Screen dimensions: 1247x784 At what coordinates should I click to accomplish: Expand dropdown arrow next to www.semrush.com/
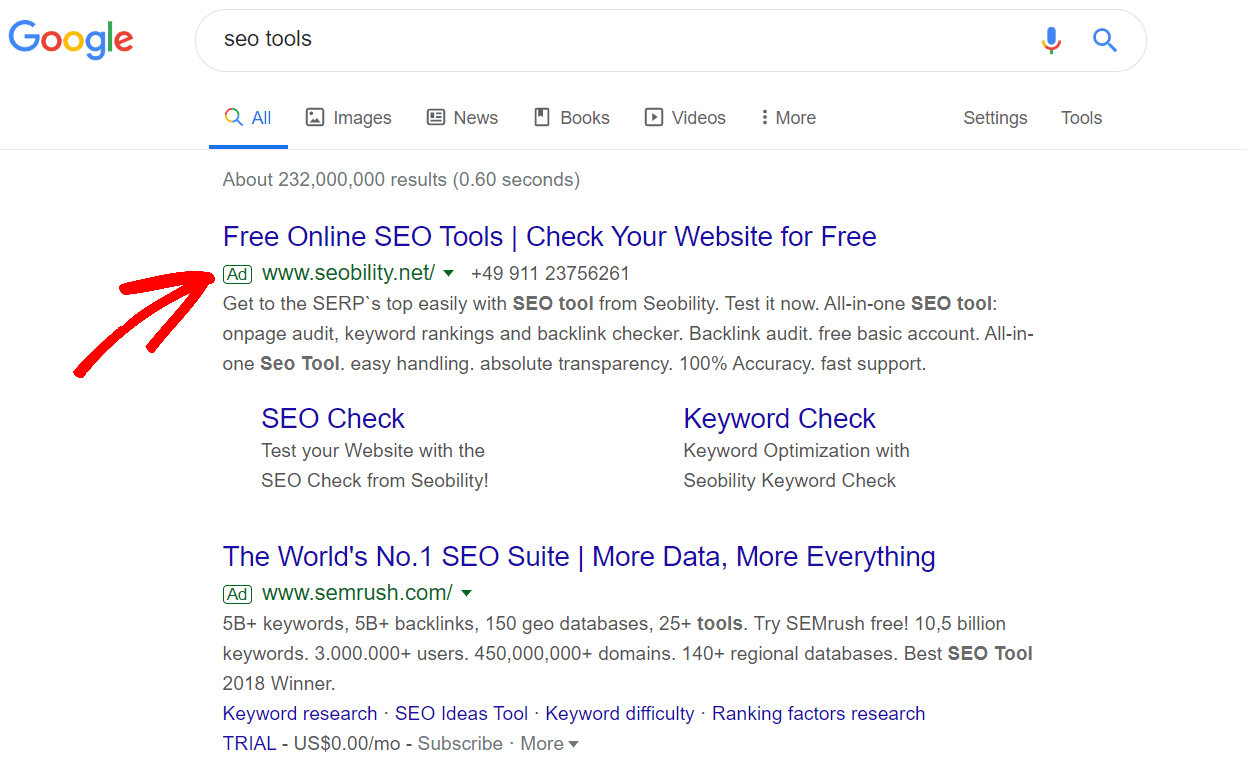pyautogui.click(x=466, y=593)
